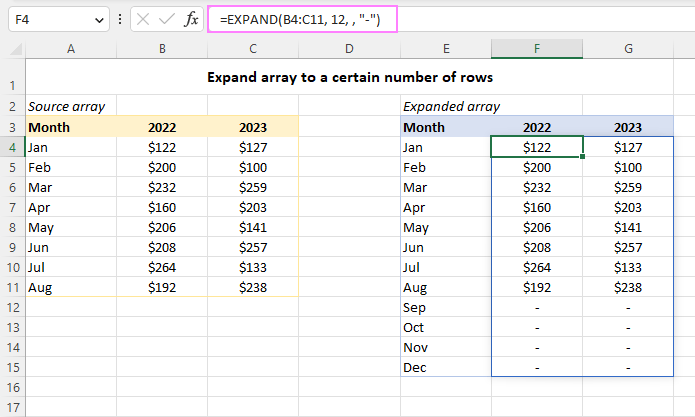Click the '2022' header in column B
This screenshot has width=695, height=417.
[x=162, y=127]
